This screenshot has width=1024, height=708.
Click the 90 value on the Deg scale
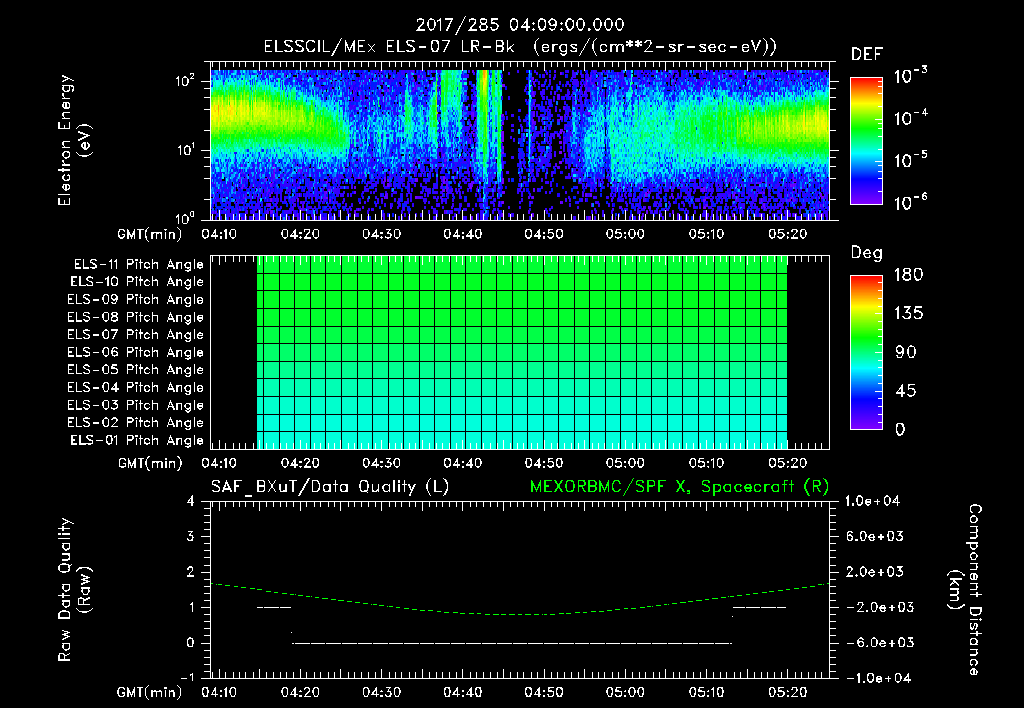(x=905, y=353)
